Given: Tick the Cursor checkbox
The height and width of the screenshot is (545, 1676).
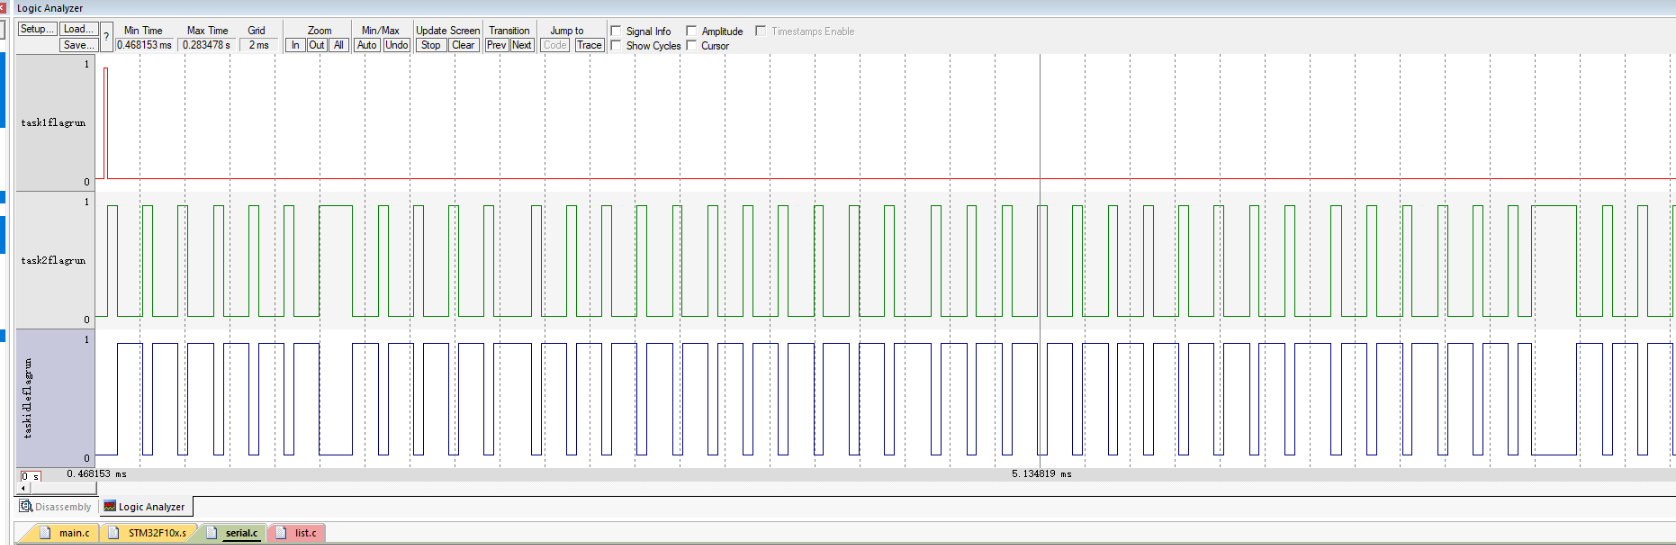Looking at the screenshot, I should (x=691, y=45).
